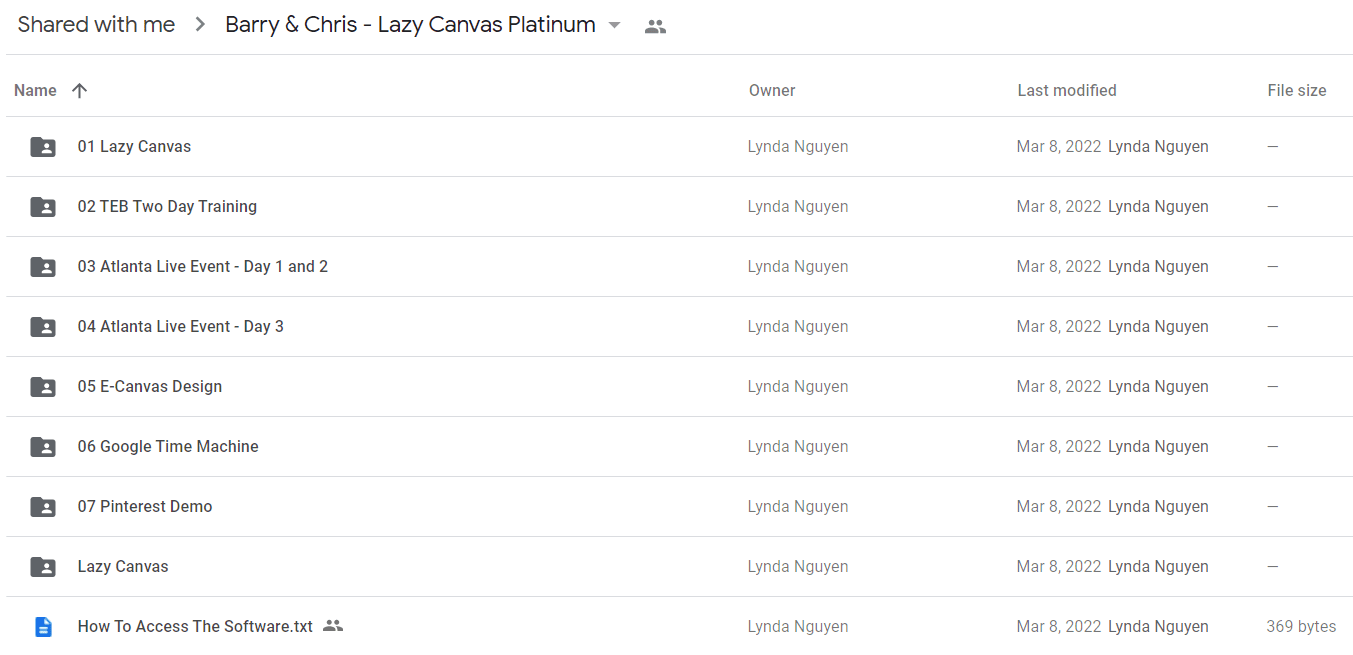The width and height of the screenshot is (1353, 655).
Task: Click the breadcrumb chevron after Shared with me
Action: (200, 25)
